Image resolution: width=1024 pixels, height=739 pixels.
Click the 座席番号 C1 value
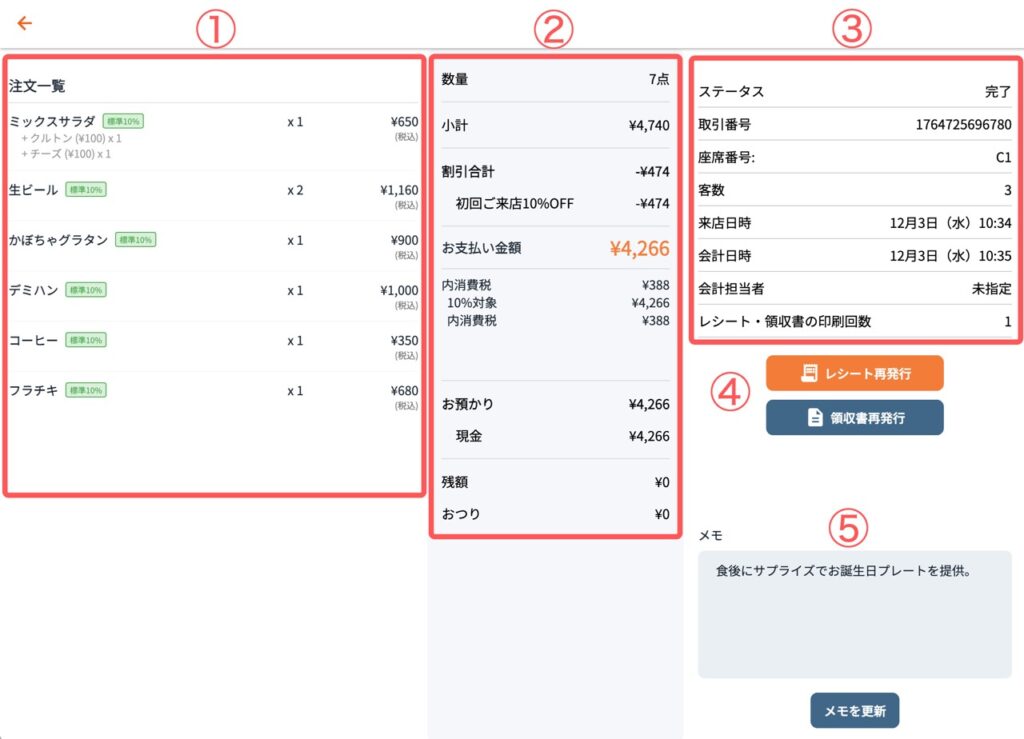pos(1002,158)
